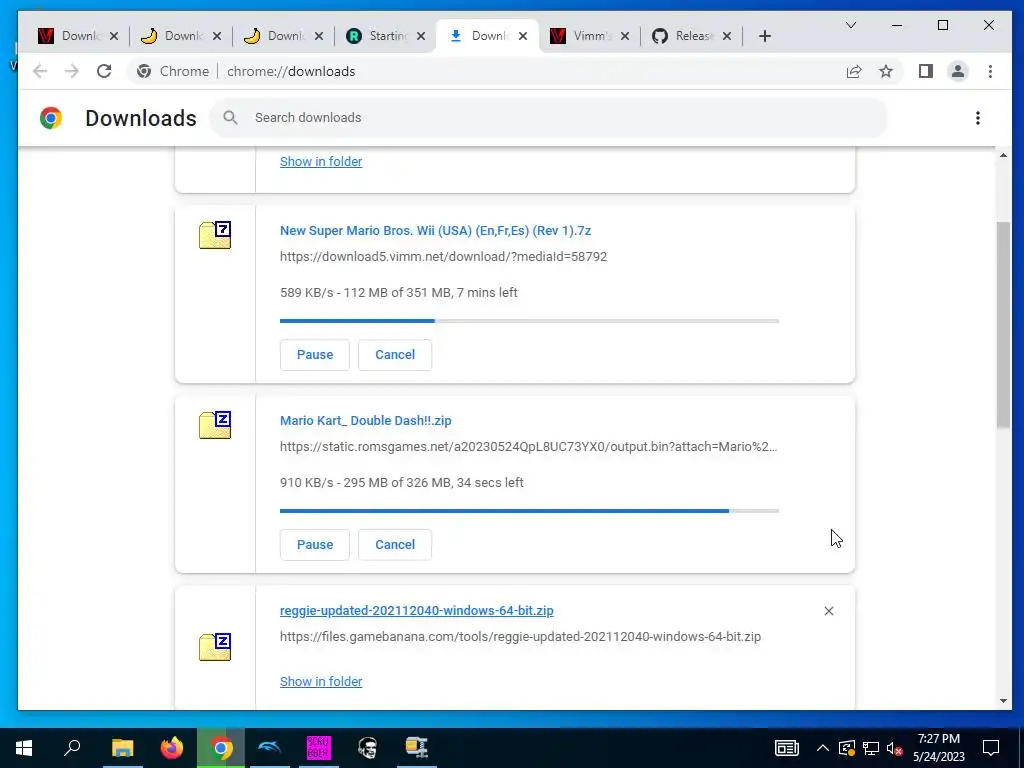The image size is (1024, 768).
Task: Click the Chrome logo beside Downloads heading
Action: tap(51, 118)
